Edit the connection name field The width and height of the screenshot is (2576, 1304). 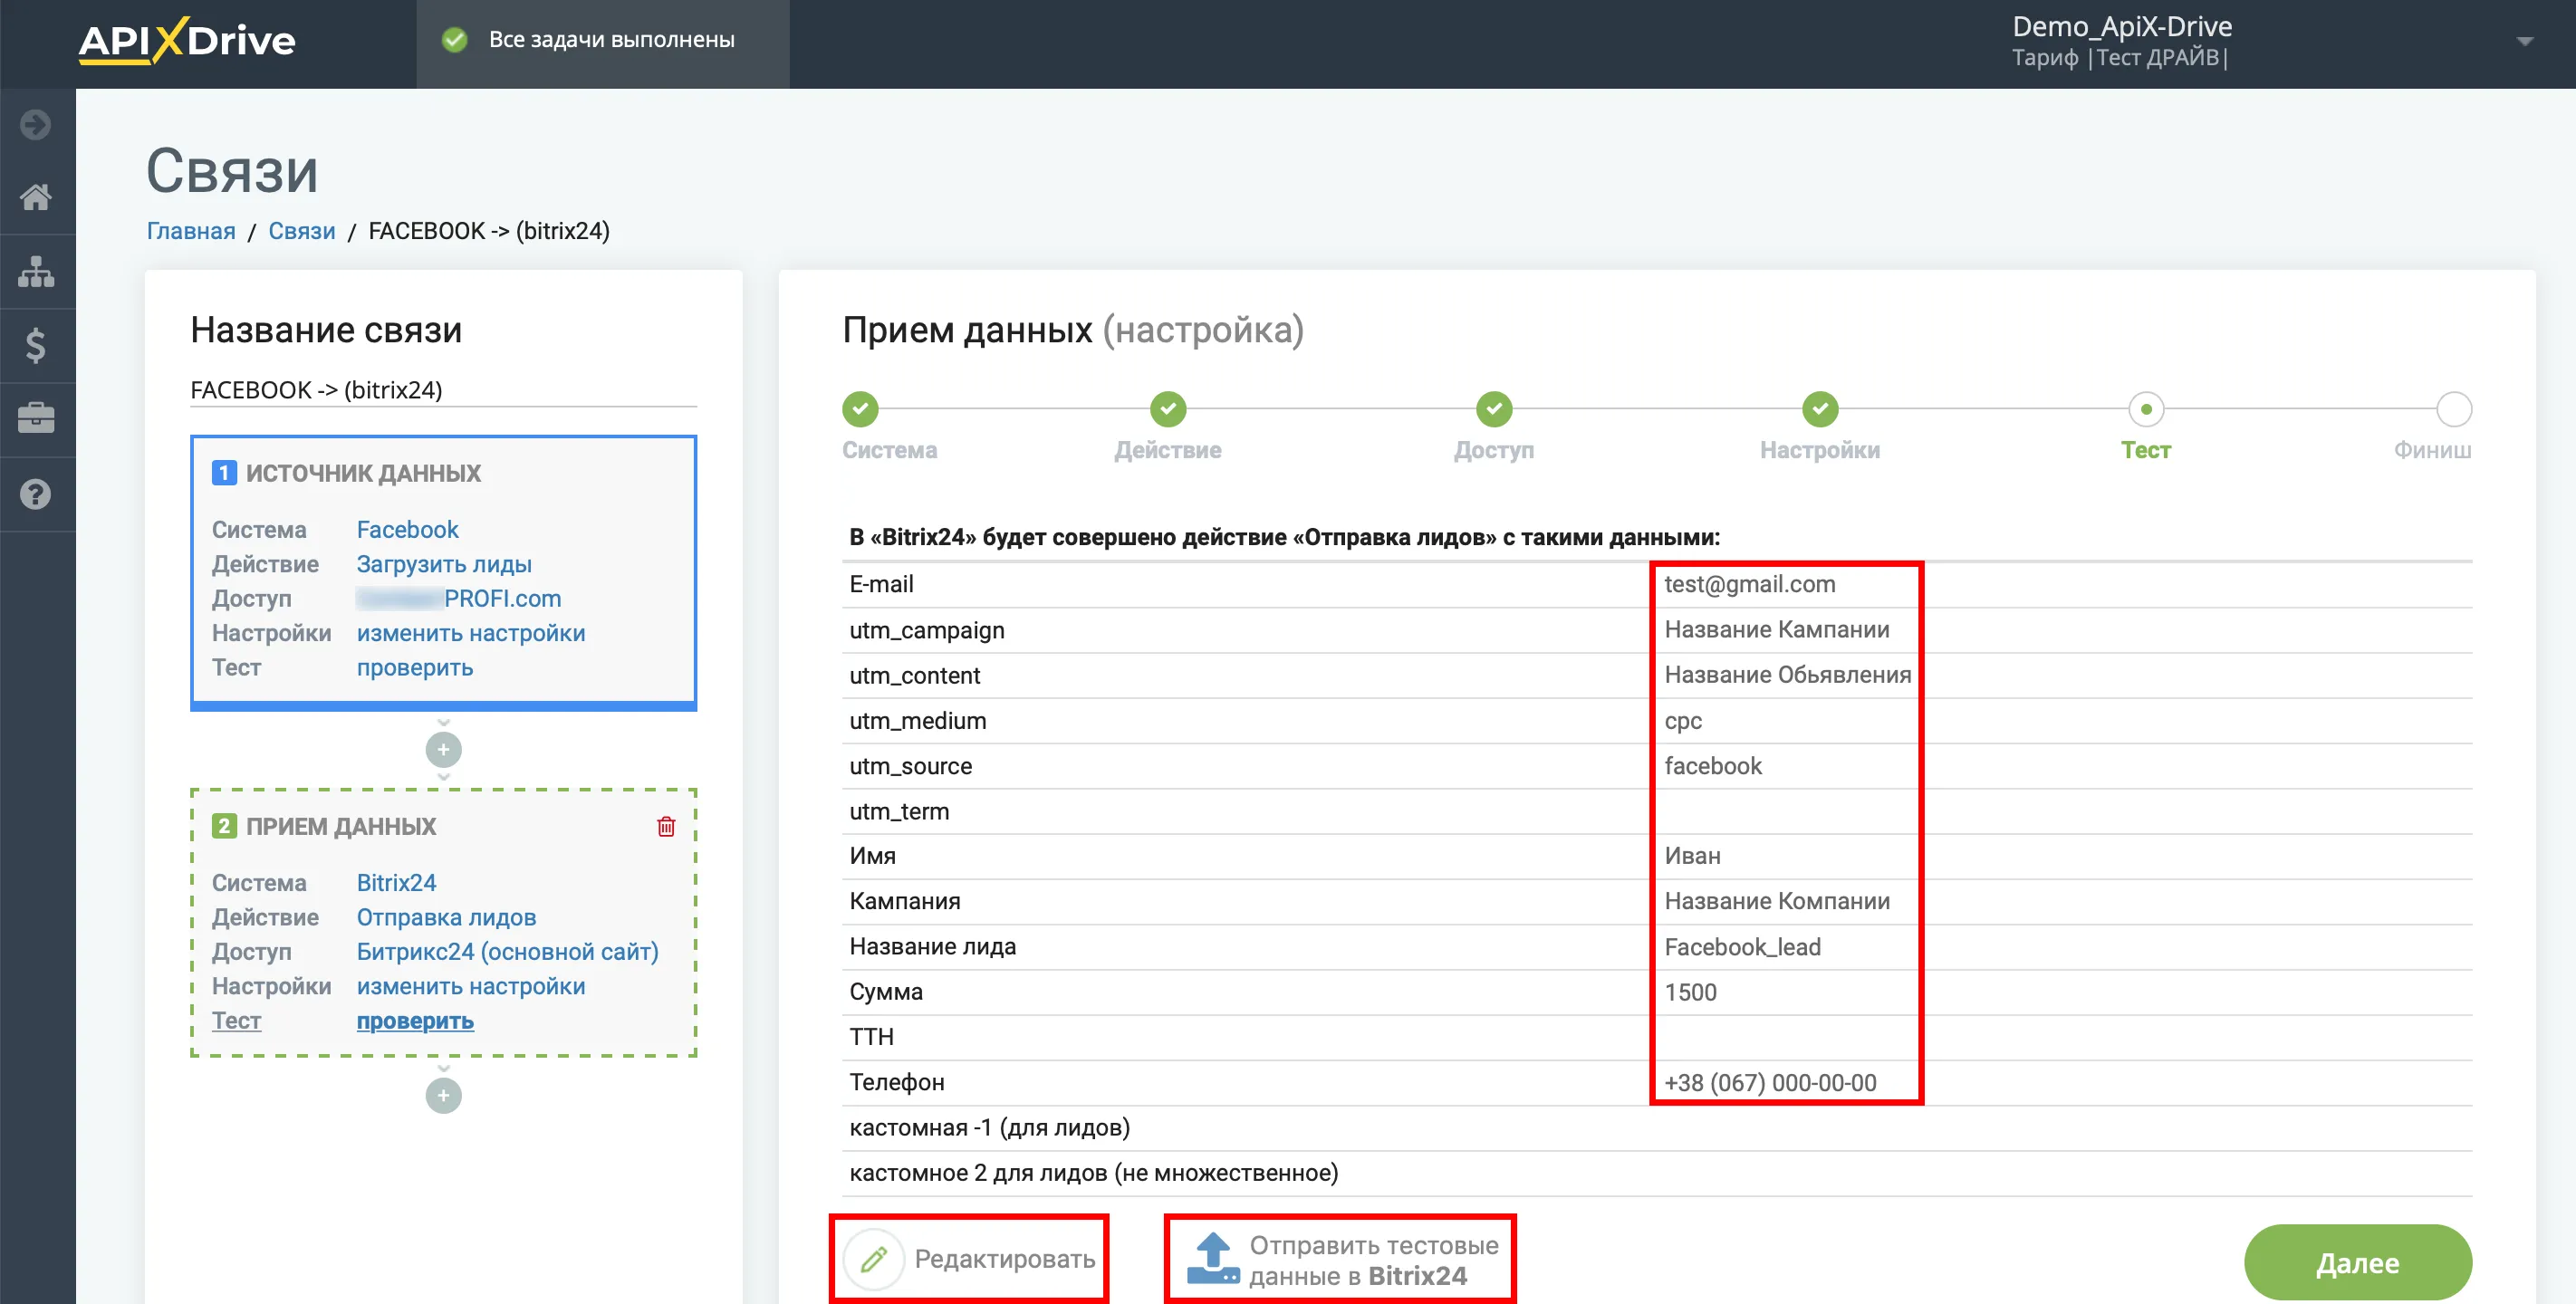pyautogui.click(x=443, y=390)
